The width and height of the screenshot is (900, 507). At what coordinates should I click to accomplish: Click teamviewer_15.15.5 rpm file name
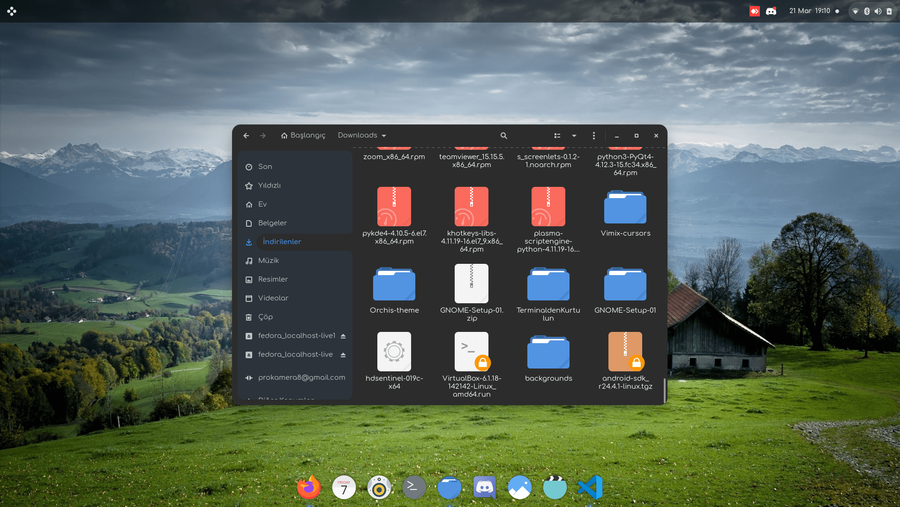click(x=471, y=161)
